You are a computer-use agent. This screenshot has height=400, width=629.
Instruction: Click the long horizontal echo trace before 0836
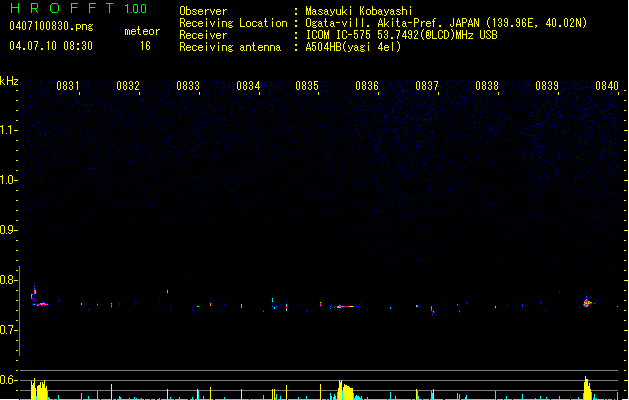(x=346, y=306)
